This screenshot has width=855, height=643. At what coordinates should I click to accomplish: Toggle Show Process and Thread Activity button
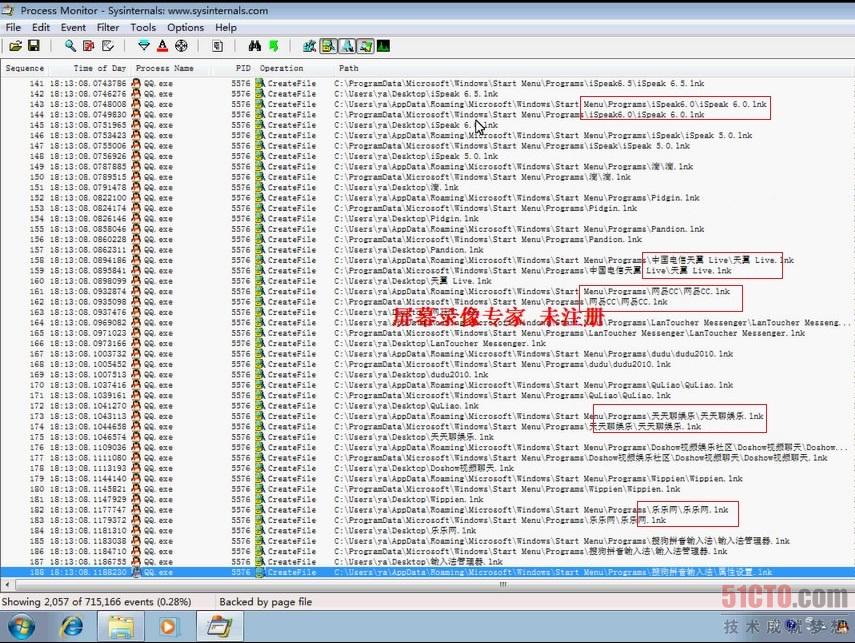(365, 46)
